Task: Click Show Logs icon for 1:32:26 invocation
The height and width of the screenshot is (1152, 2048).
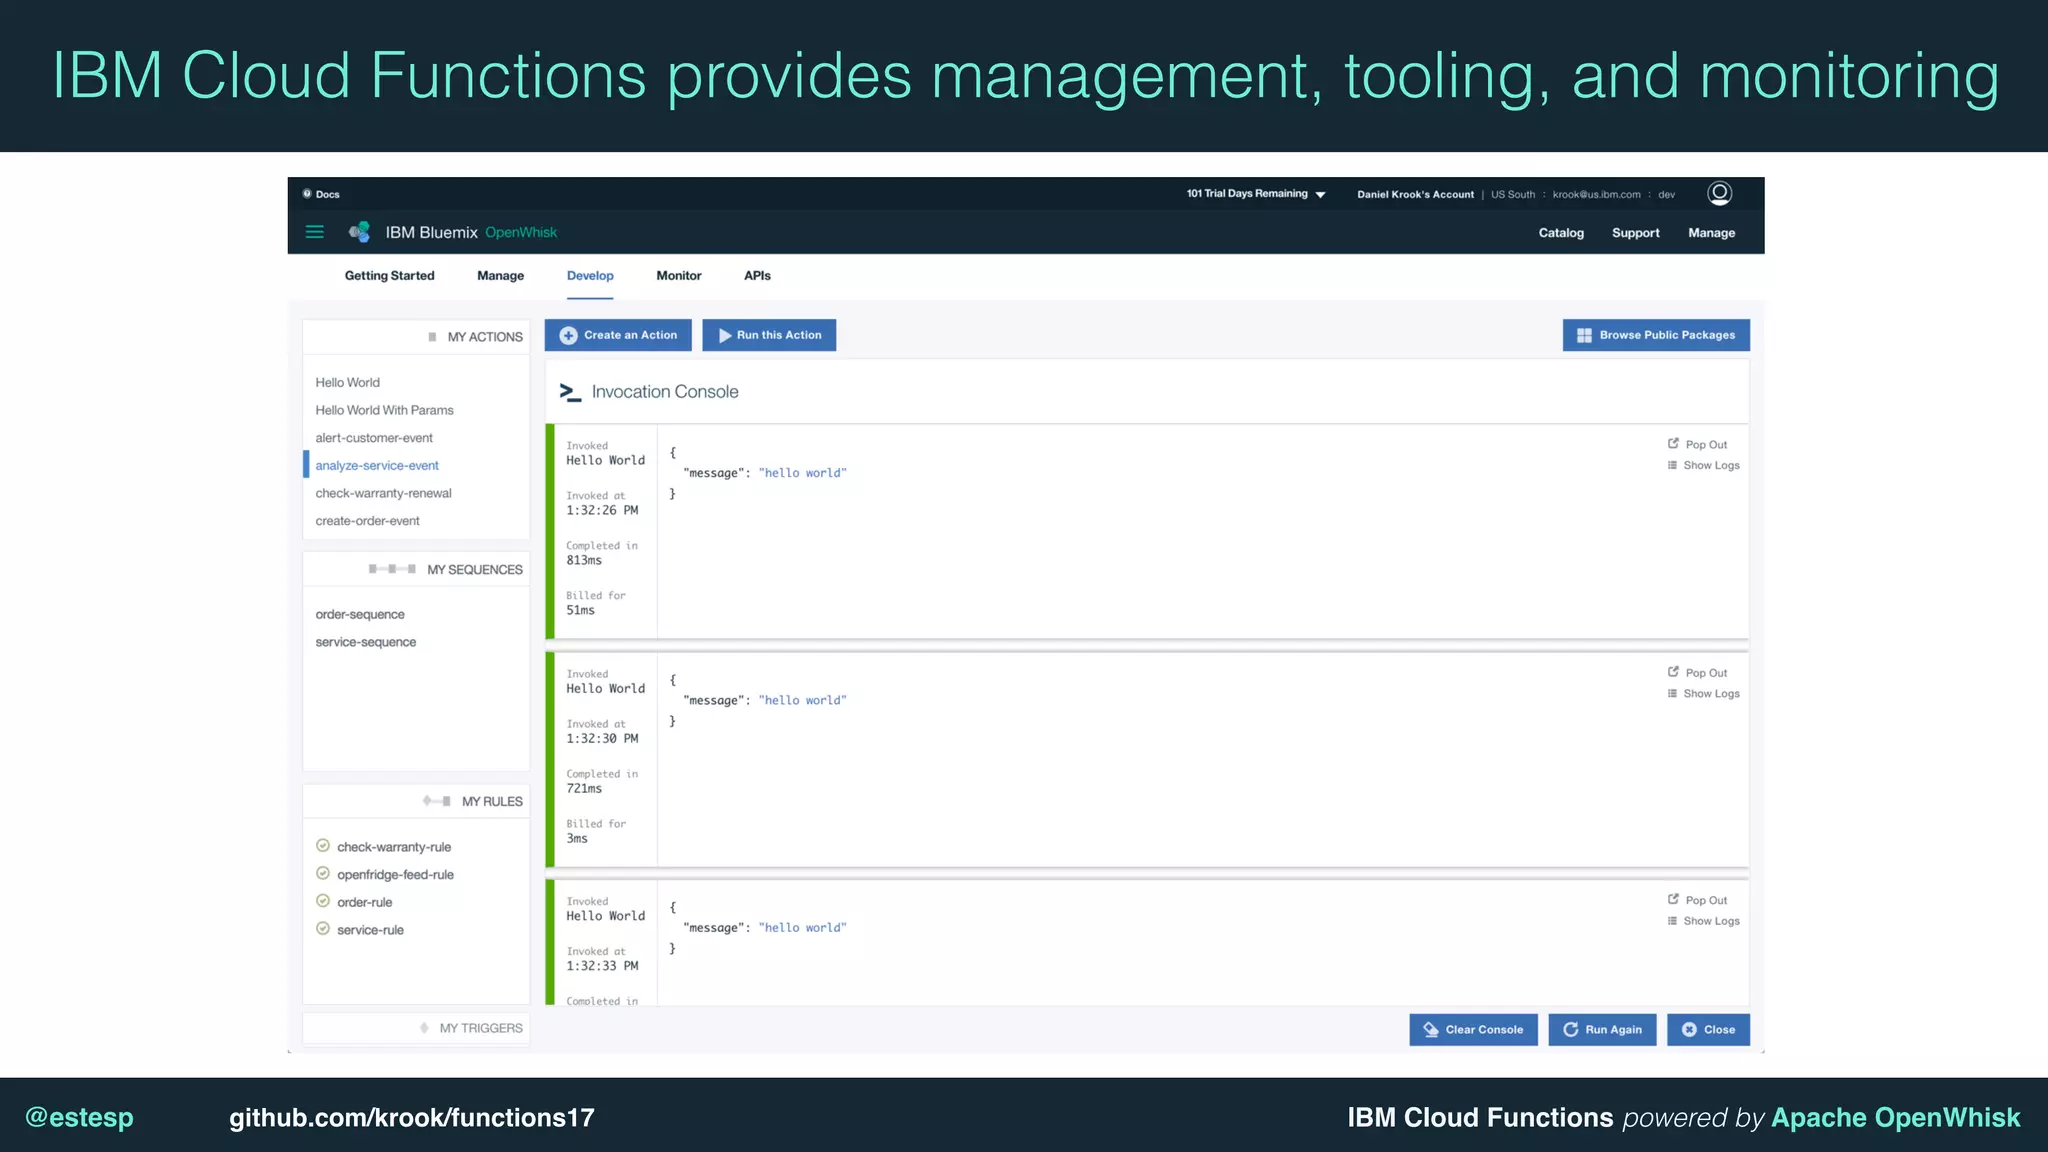Action: tap(1672, 465)
